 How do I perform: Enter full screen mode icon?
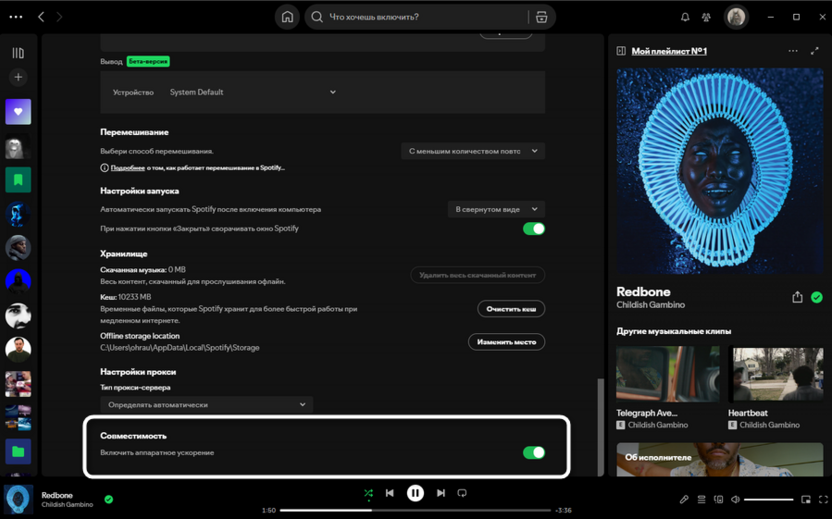[x=823, y=499]
